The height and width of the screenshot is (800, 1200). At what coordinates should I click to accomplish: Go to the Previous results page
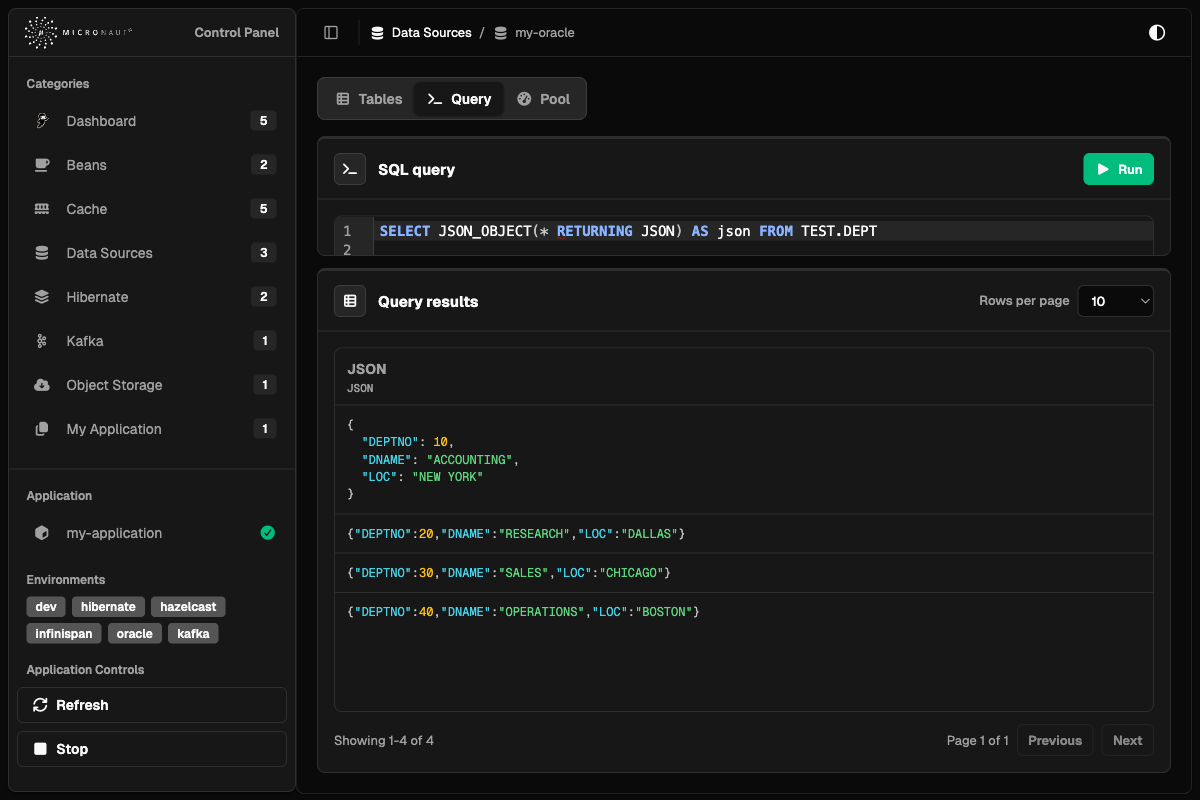pos(1055,740)
